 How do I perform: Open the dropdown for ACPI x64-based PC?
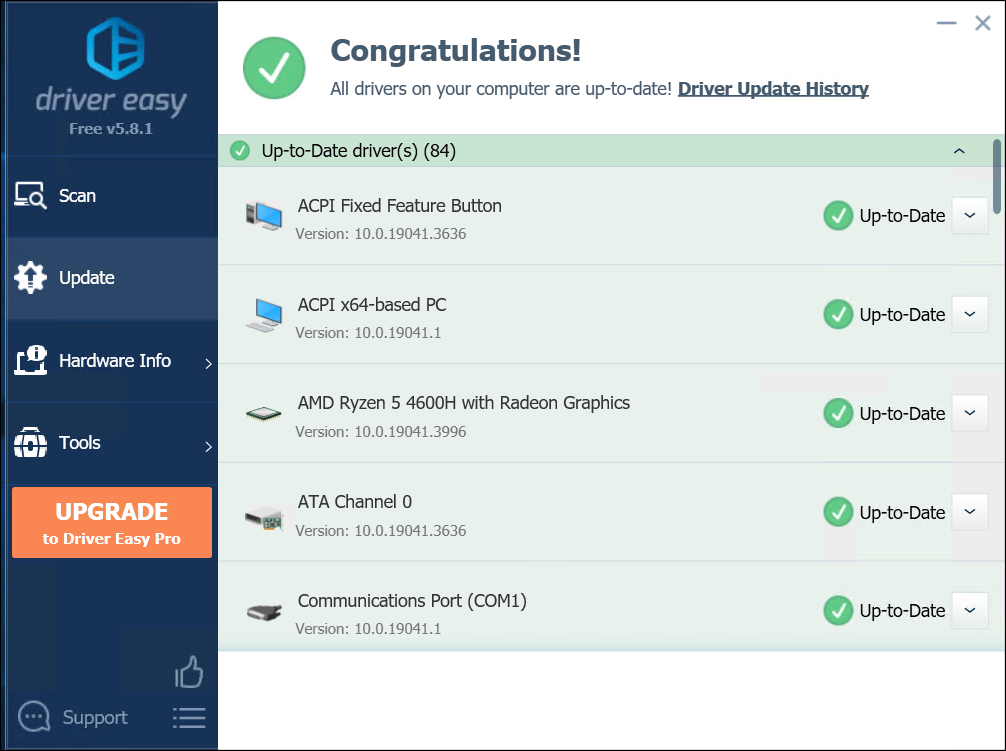[x=969, y=314]
